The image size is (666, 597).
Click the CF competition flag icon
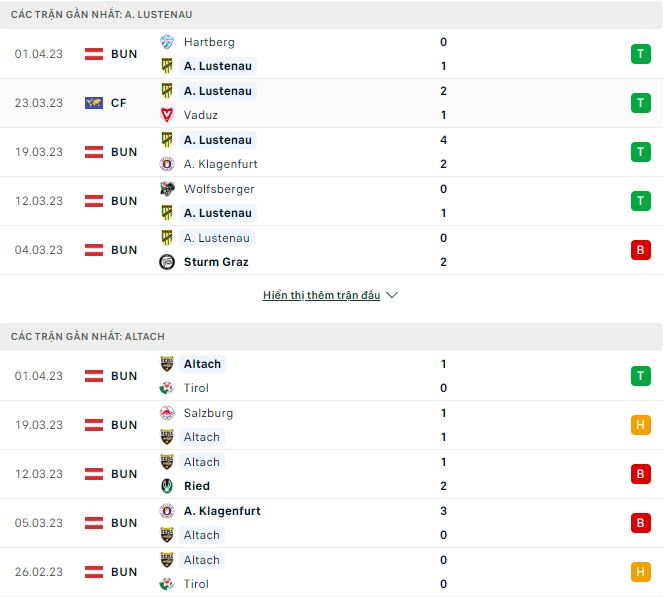pyautogui.click(x=95, y=102)
